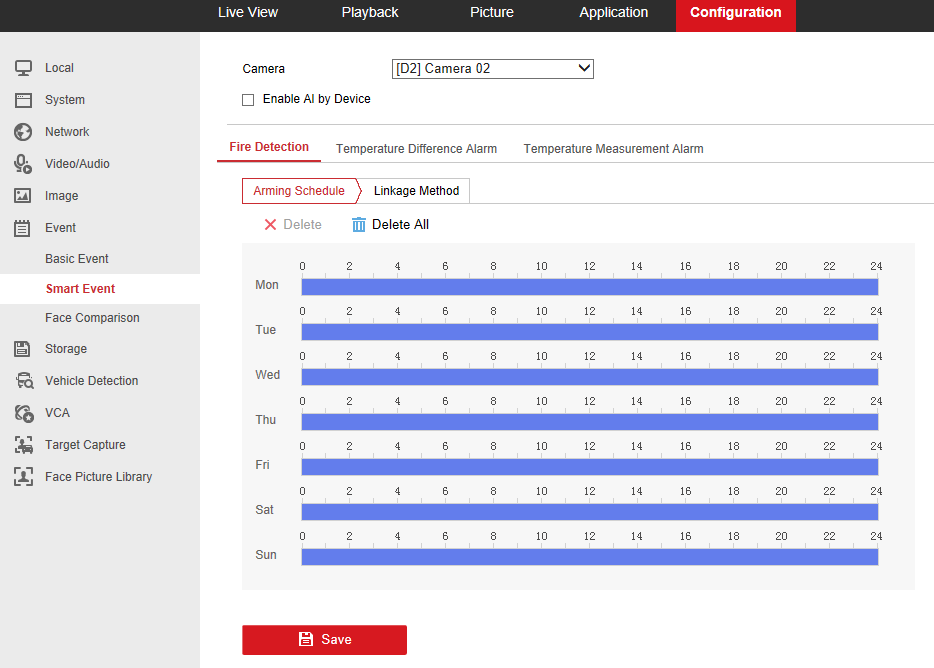The height and width of the screenshot is (668, 934).
Task: Switch to Temperature Difference Alarm tab
Action: (416, 149)
